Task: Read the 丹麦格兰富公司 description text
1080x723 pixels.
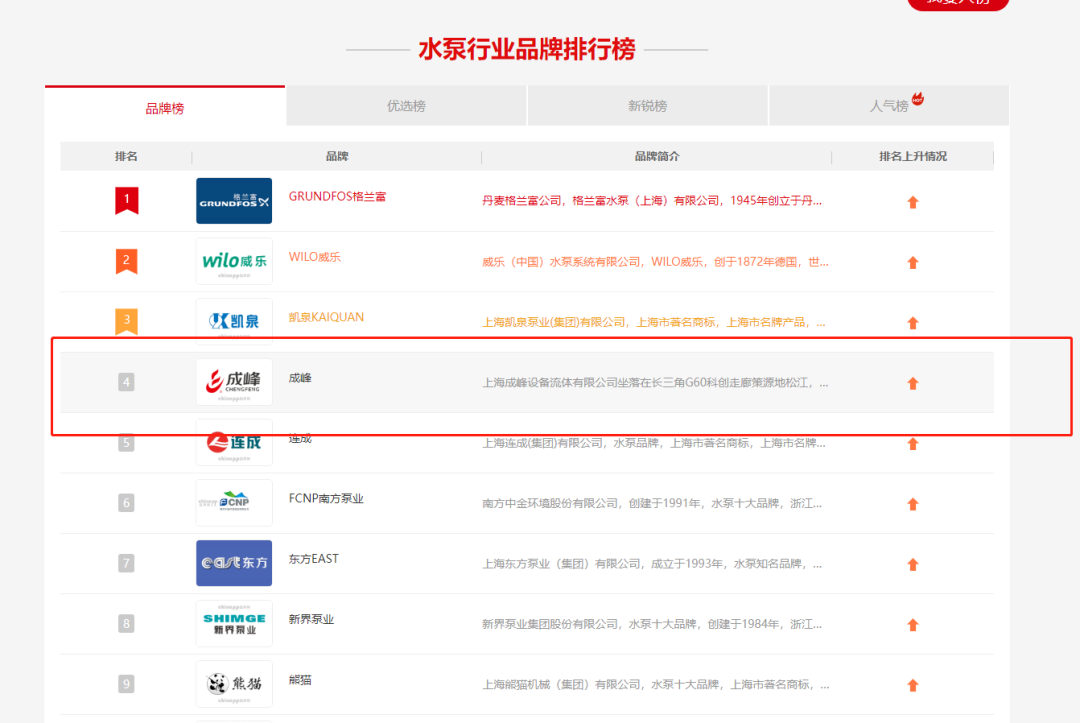Action: [652, 200]
